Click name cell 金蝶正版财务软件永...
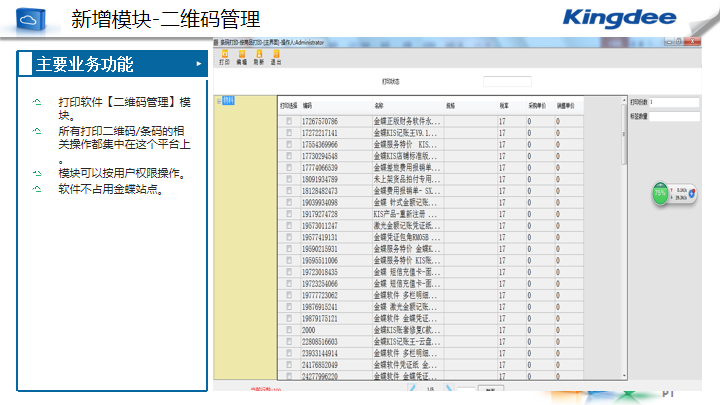 pyautogui.click(x=407, y=121)
